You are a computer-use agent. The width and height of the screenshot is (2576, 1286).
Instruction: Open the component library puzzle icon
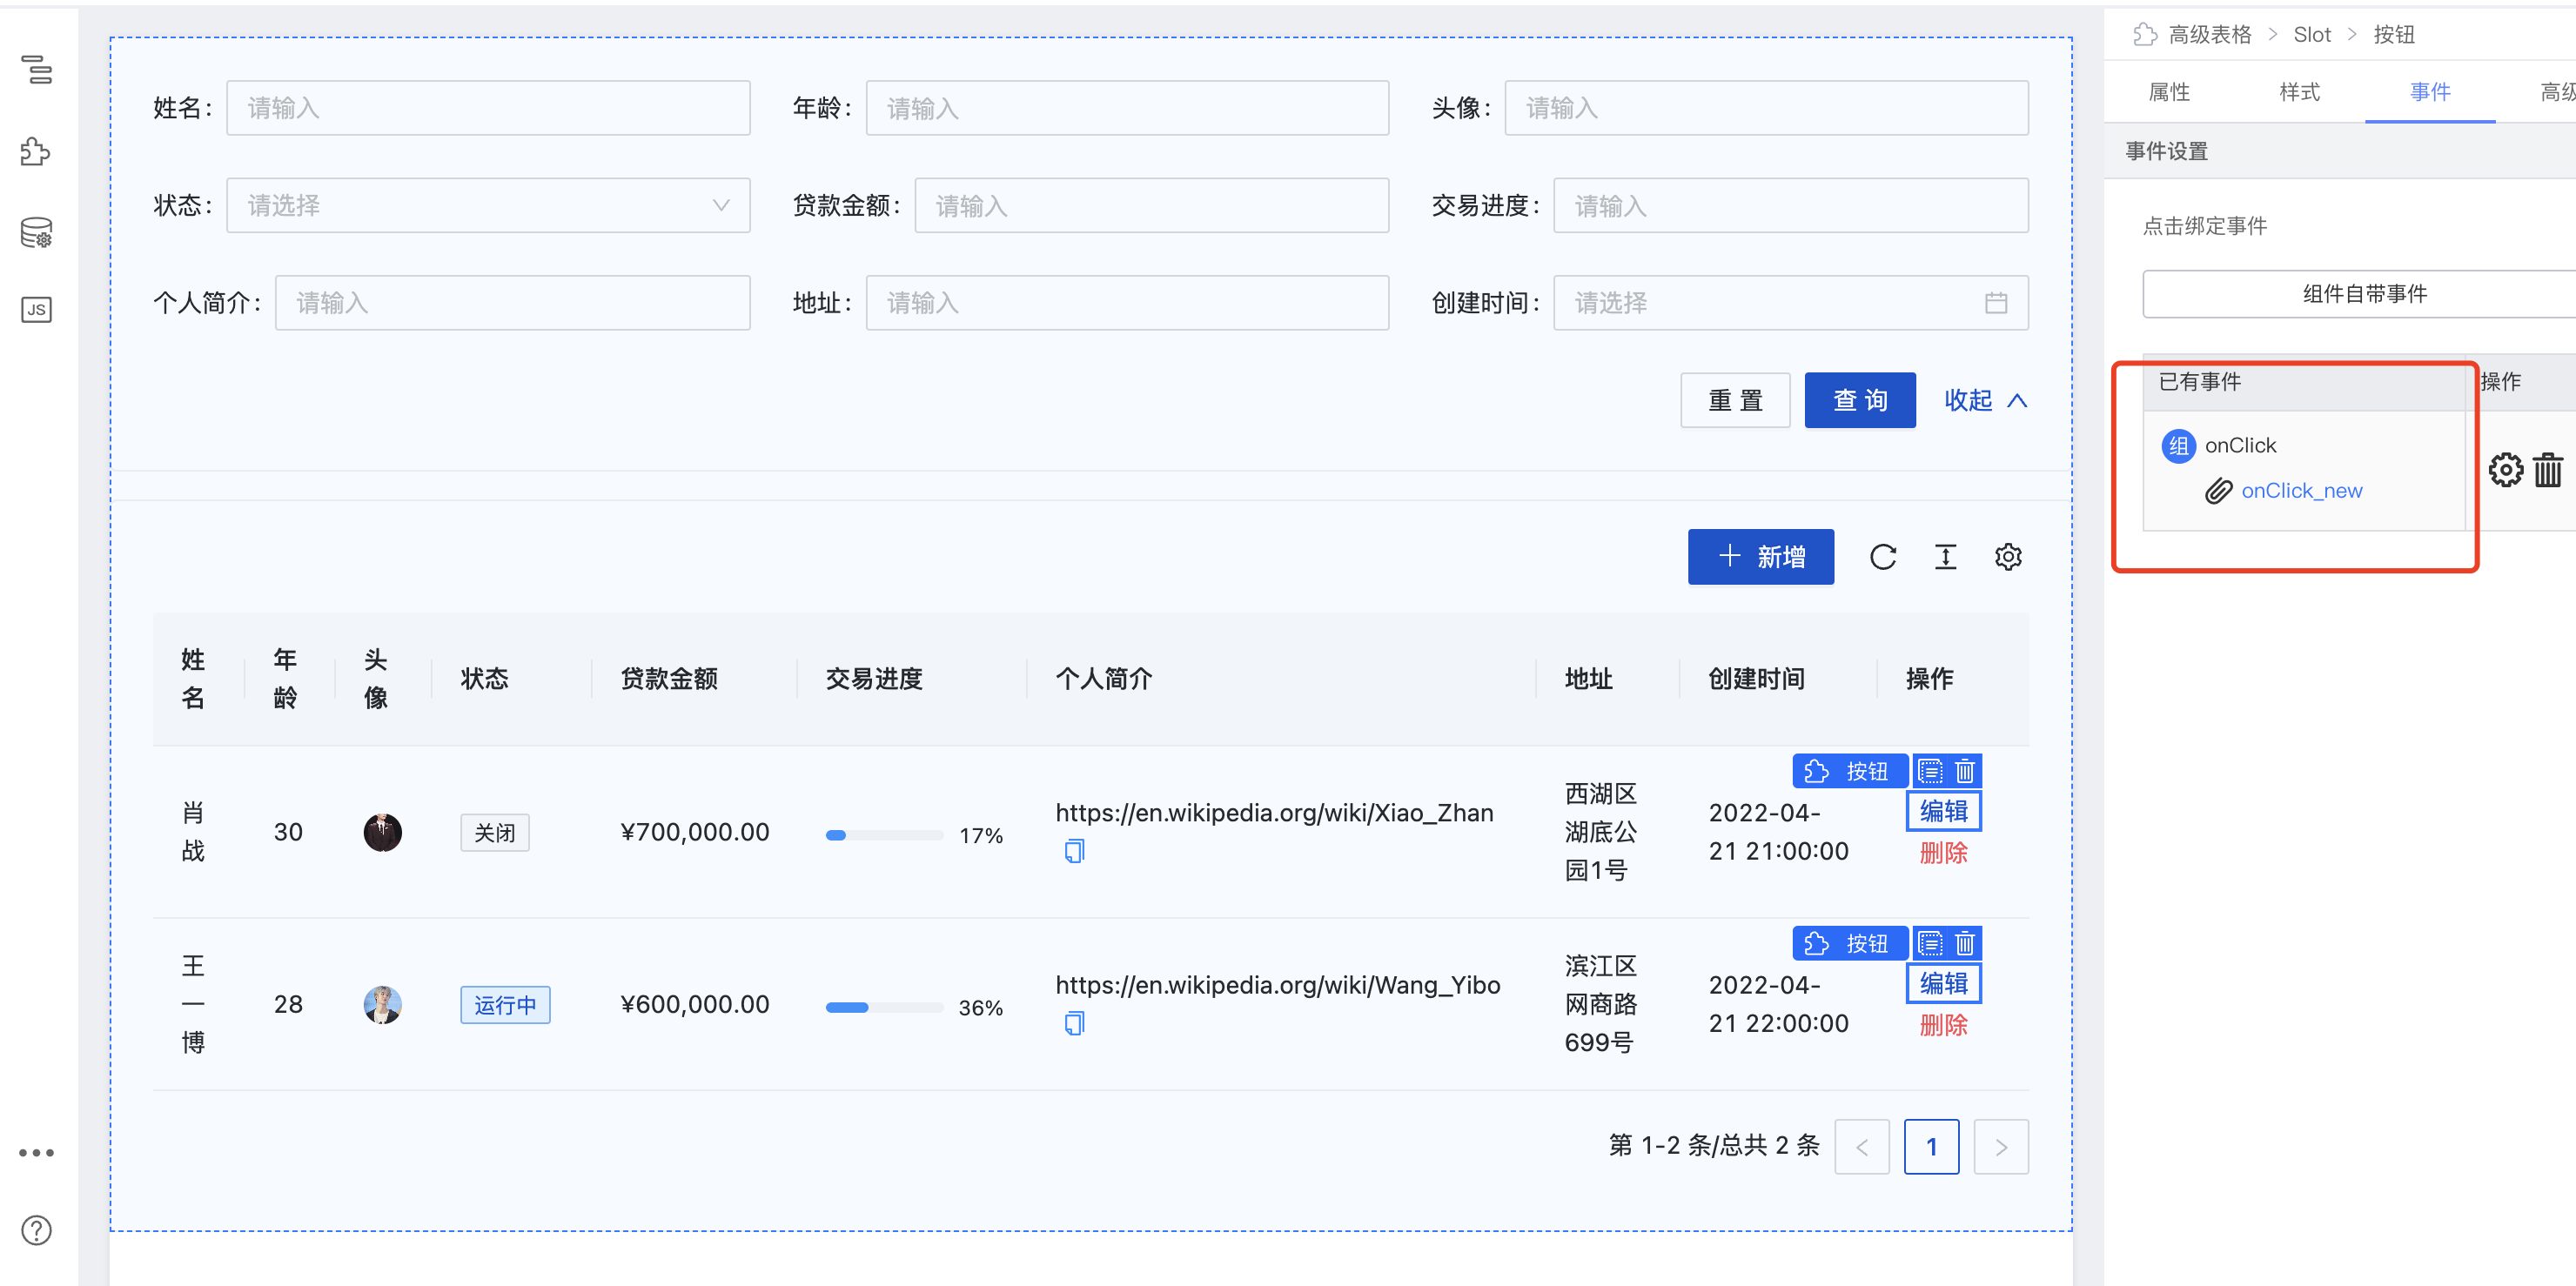coord(36,152)
